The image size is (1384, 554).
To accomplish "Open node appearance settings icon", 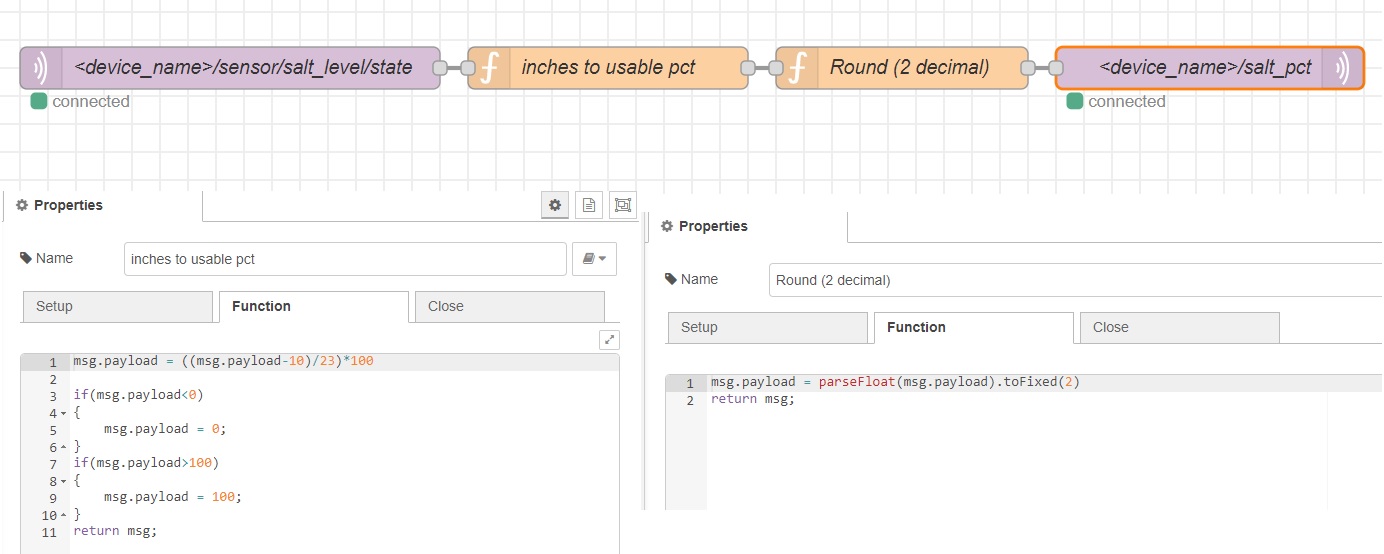I will point(623,205).
